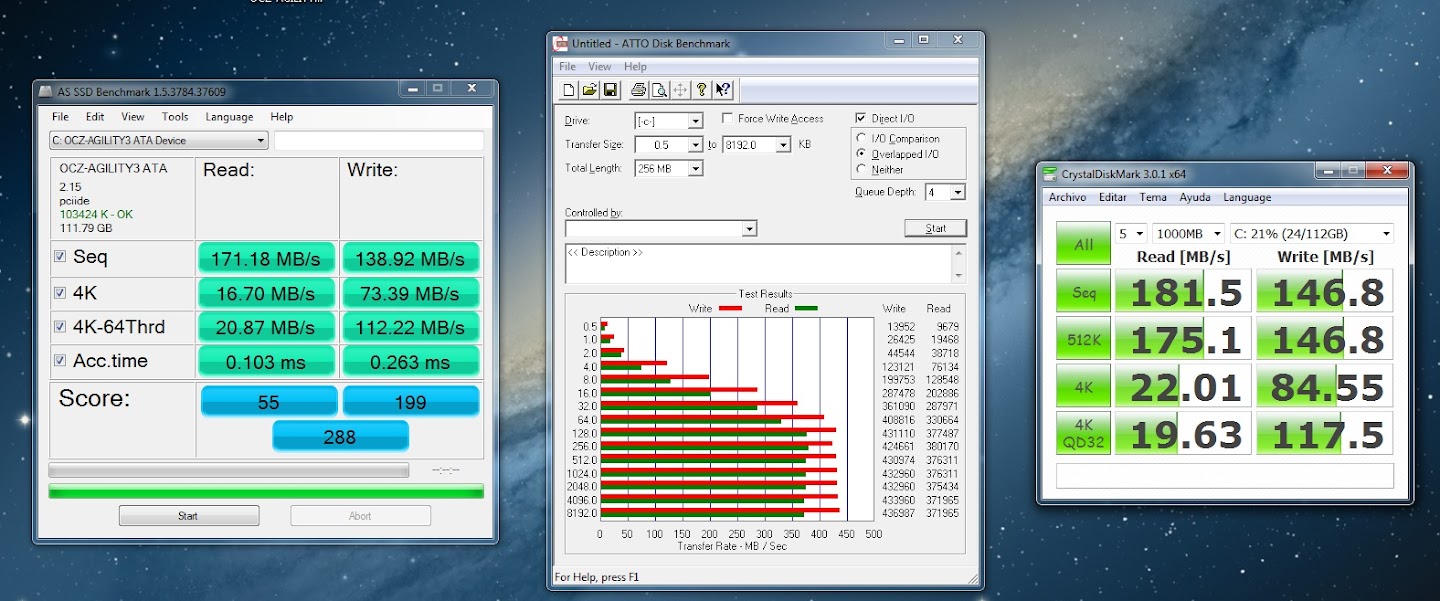Click the green progress bar in AS SSD
The width and height of the screenshot is (1440, 601).
266,491
